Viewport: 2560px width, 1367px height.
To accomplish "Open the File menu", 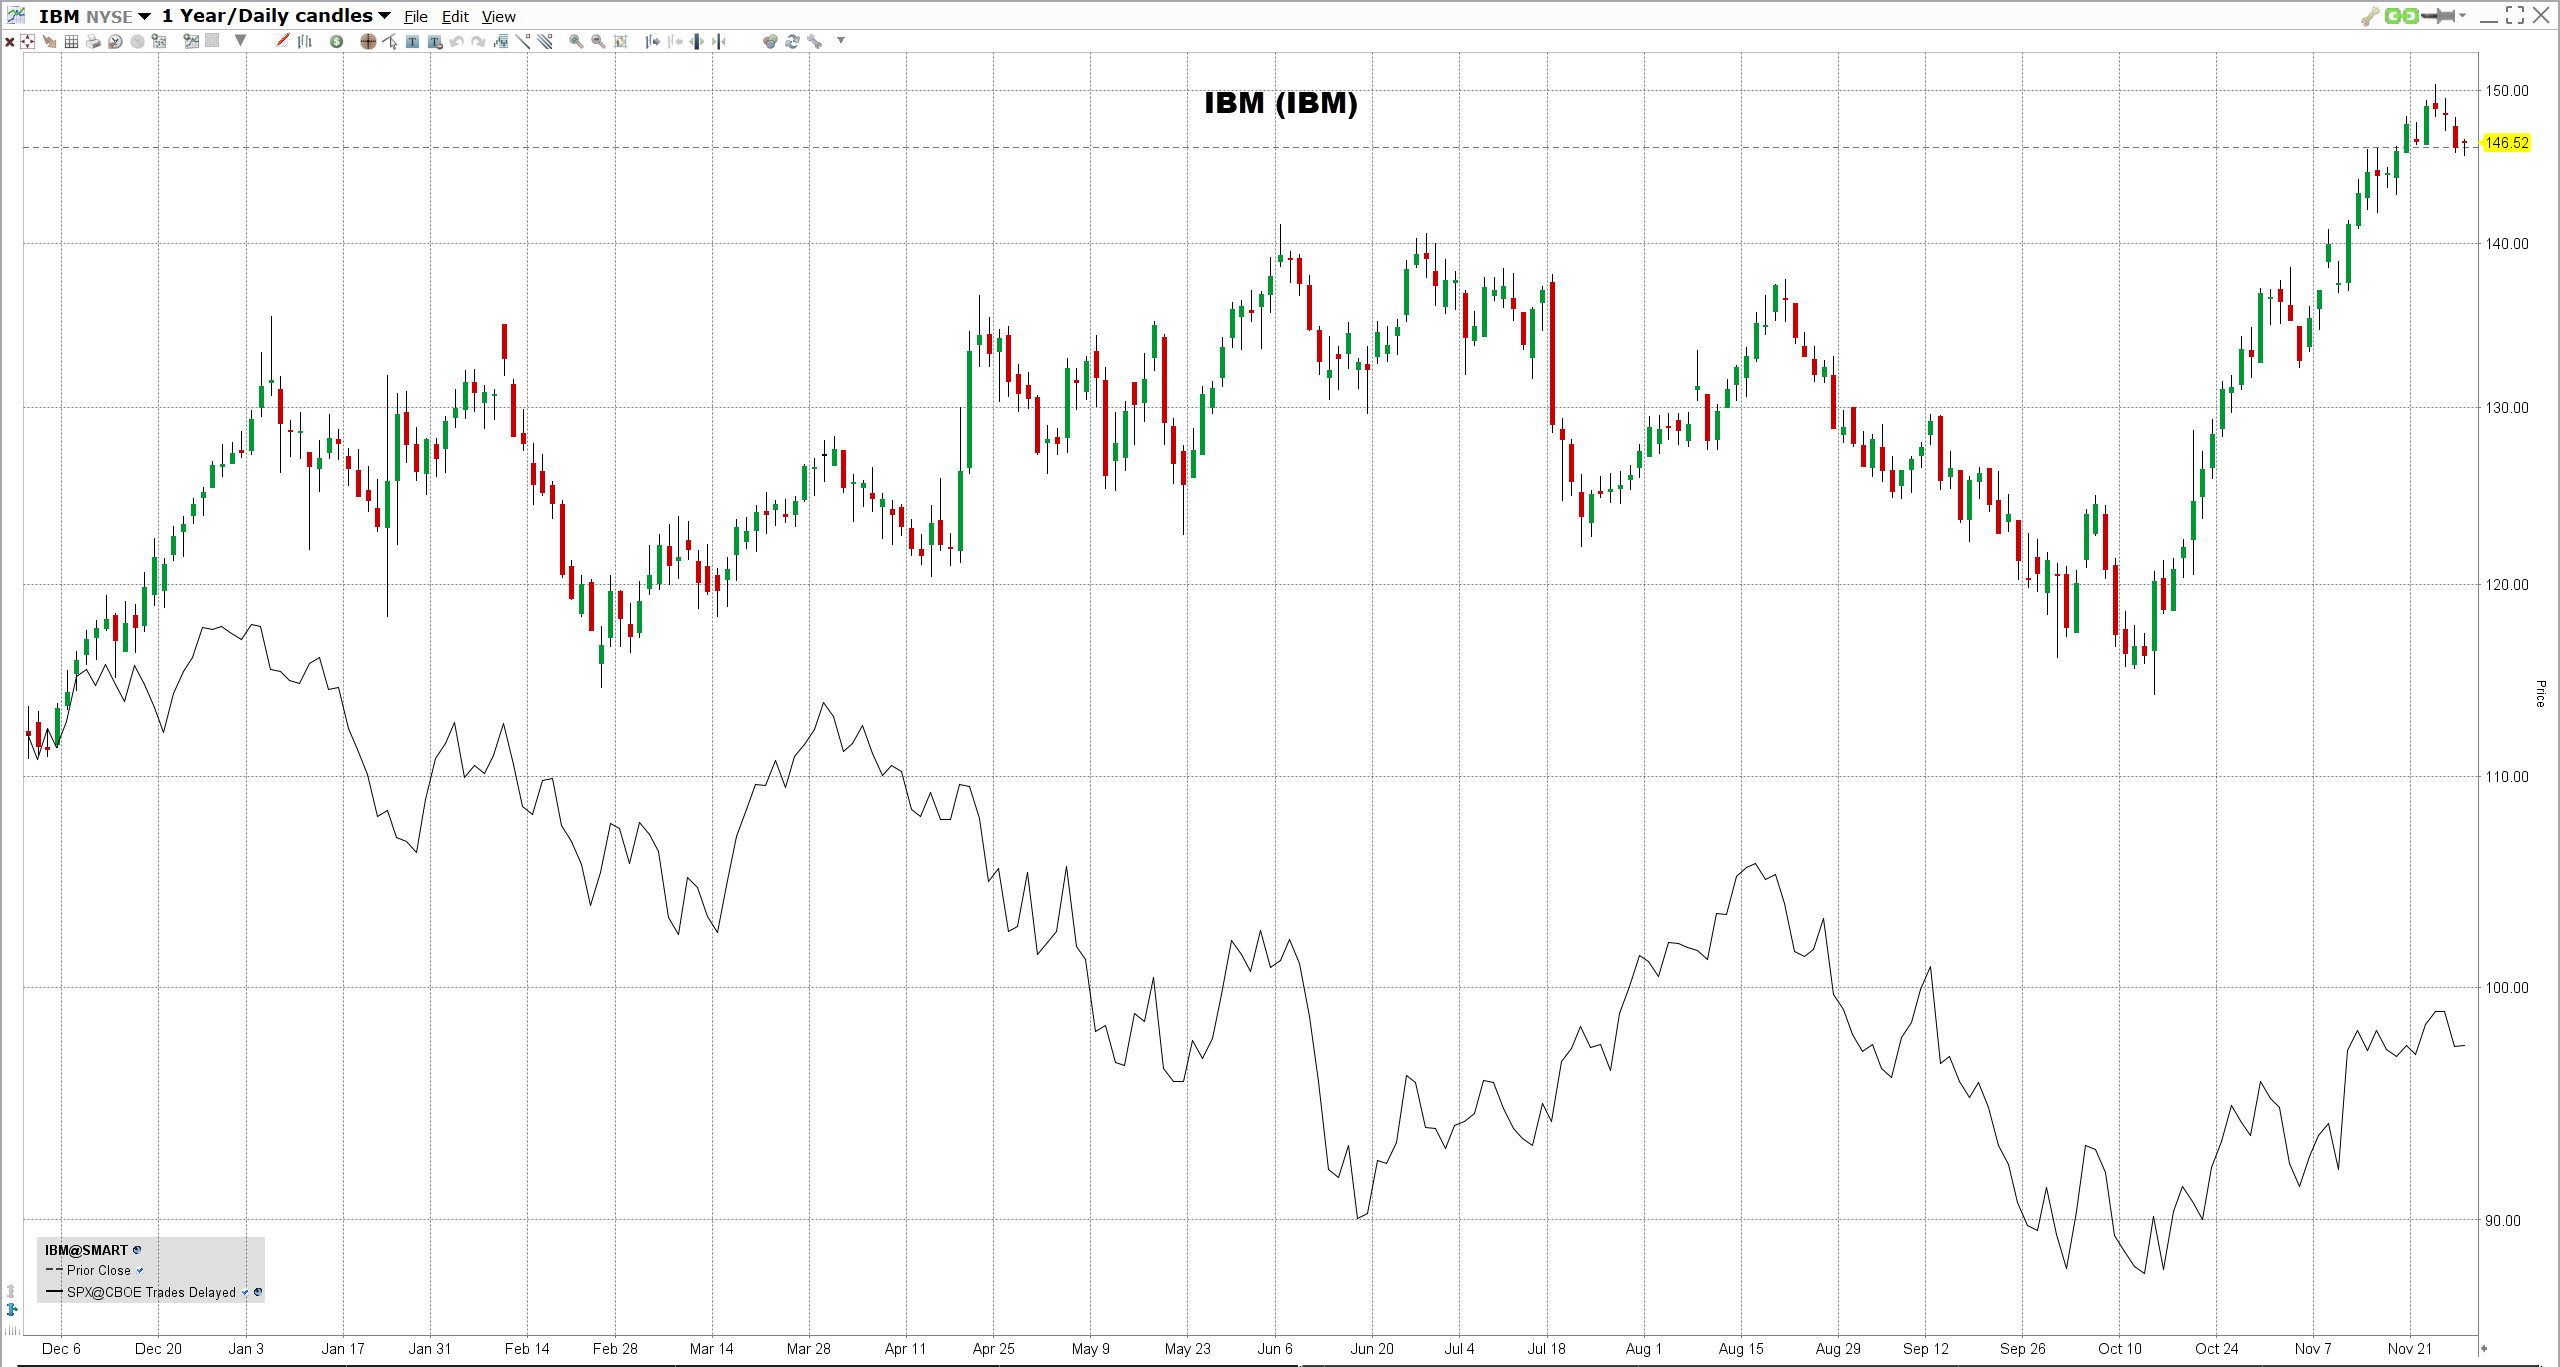I will click(x=415, y=16).
